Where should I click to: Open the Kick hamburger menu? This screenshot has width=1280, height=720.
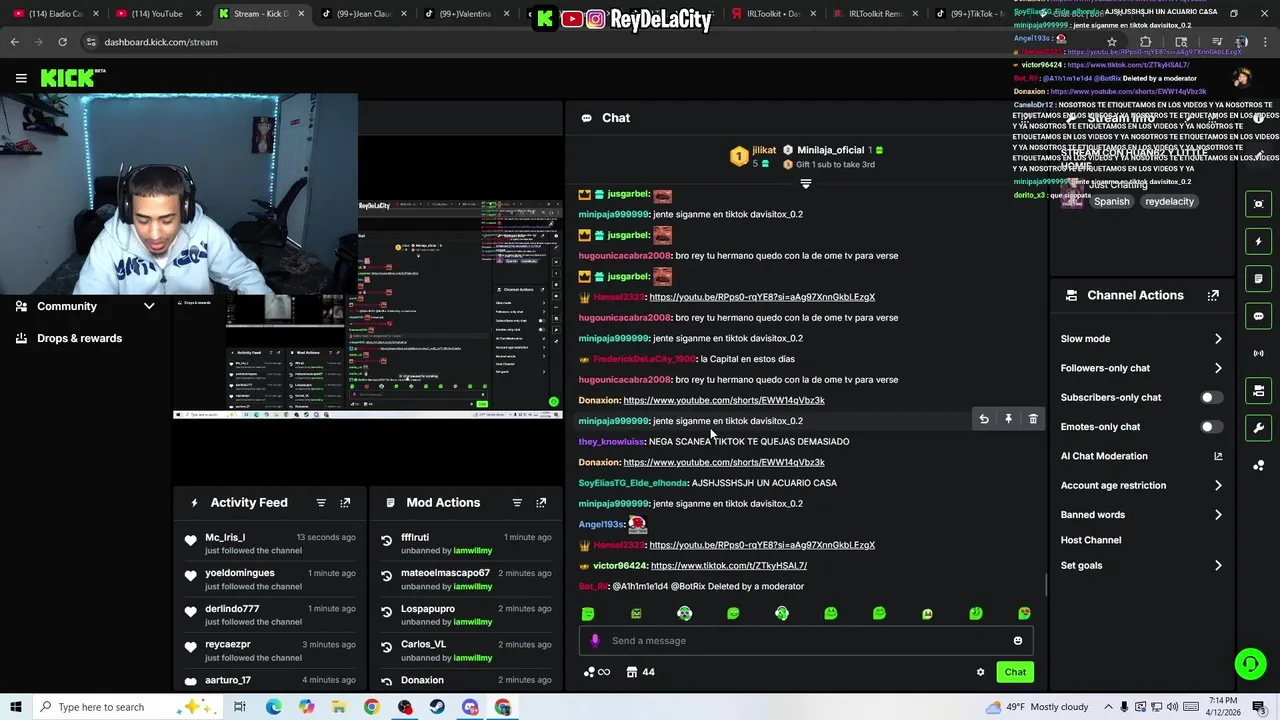click(x=21, y=78)
